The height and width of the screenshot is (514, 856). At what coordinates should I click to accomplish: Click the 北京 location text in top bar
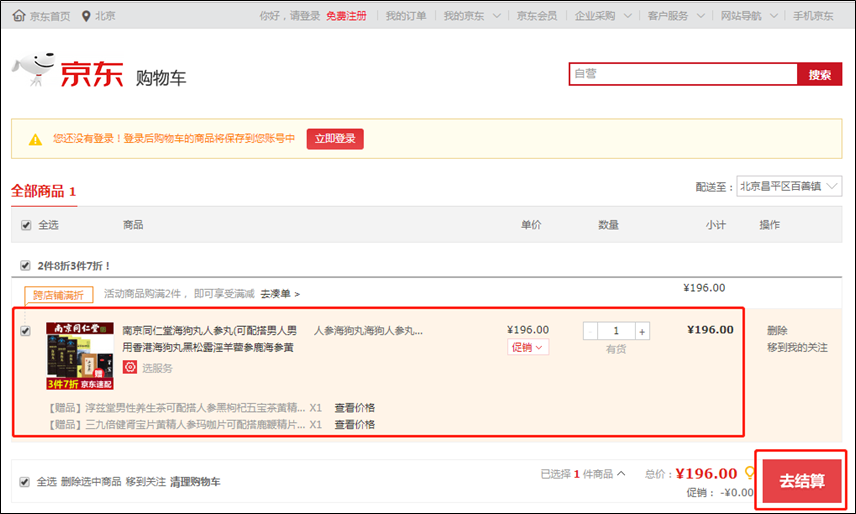pyautogui.click(x=105, y=16)
